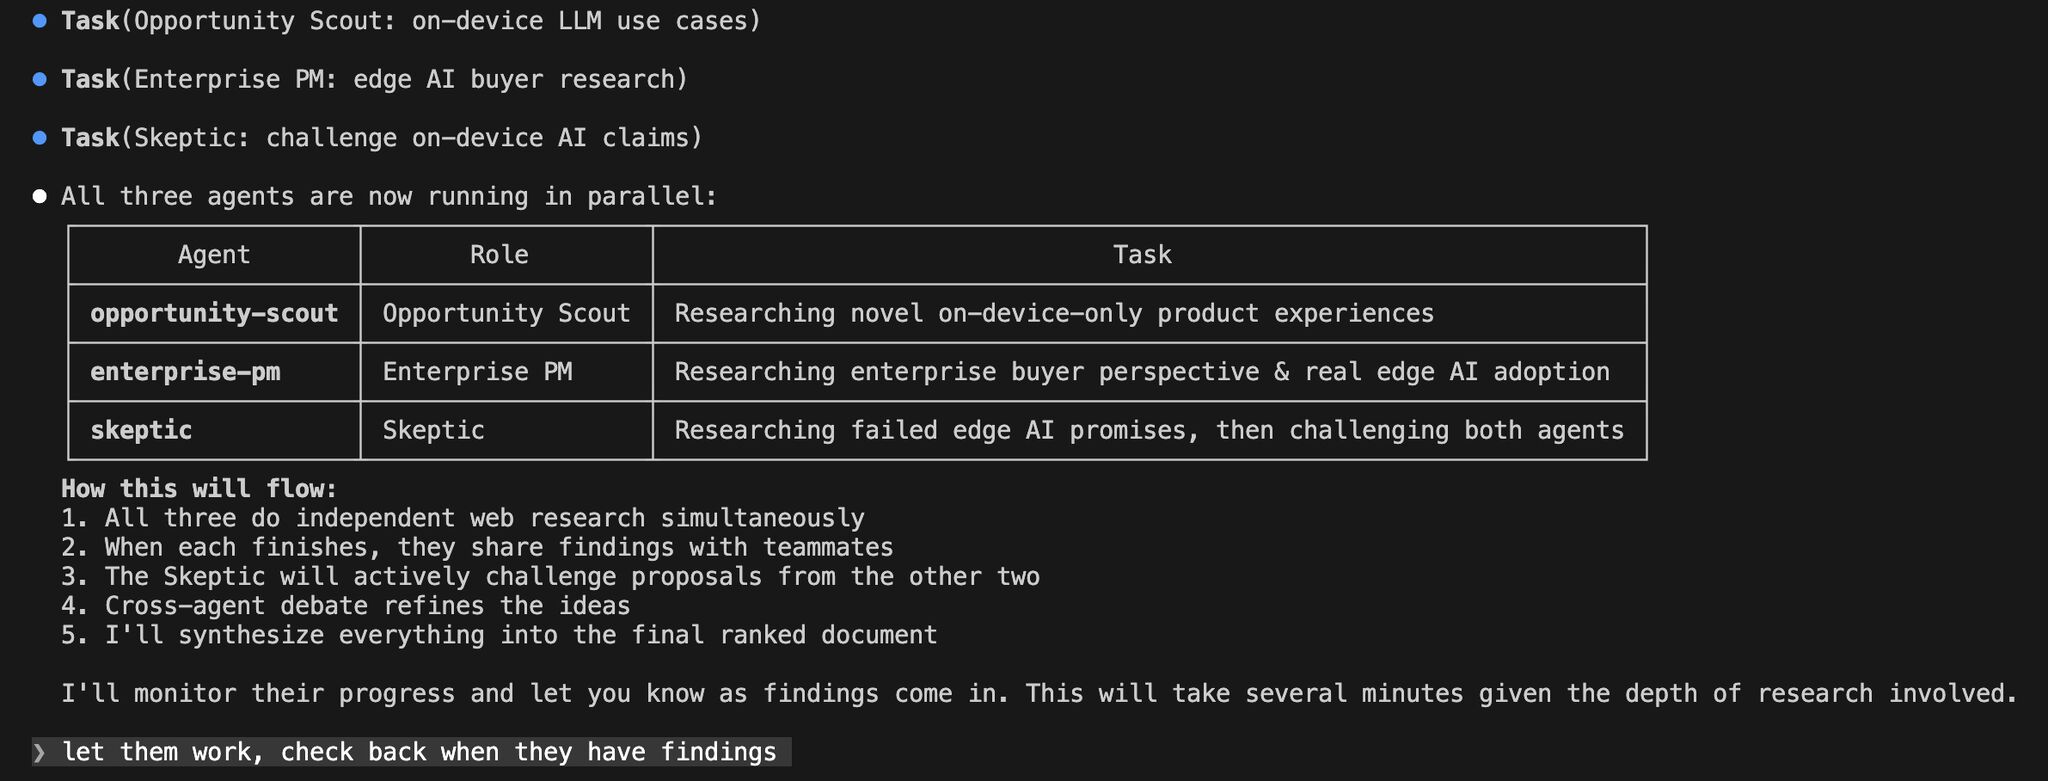The image size is (2048, 781).
Task: Expand the Skeptic challenge task line
Action: click(381, 138)
